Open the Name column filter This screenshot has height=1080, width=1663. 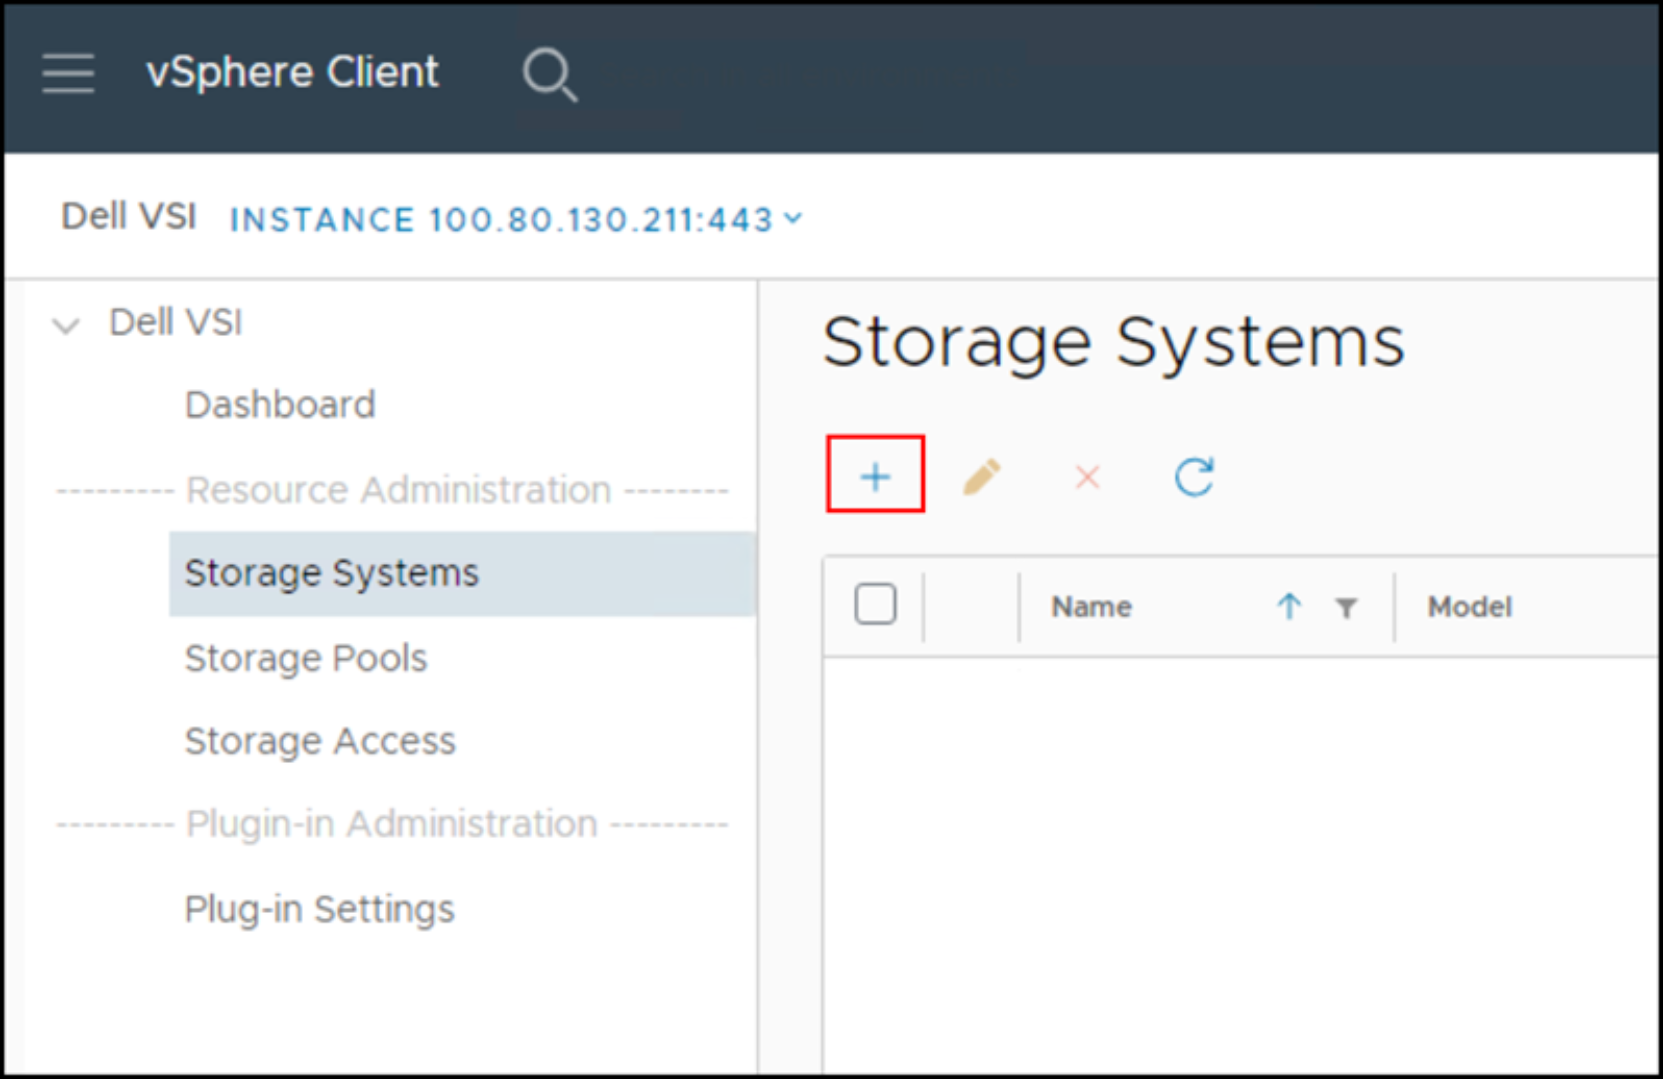(x=1346, y=607)
